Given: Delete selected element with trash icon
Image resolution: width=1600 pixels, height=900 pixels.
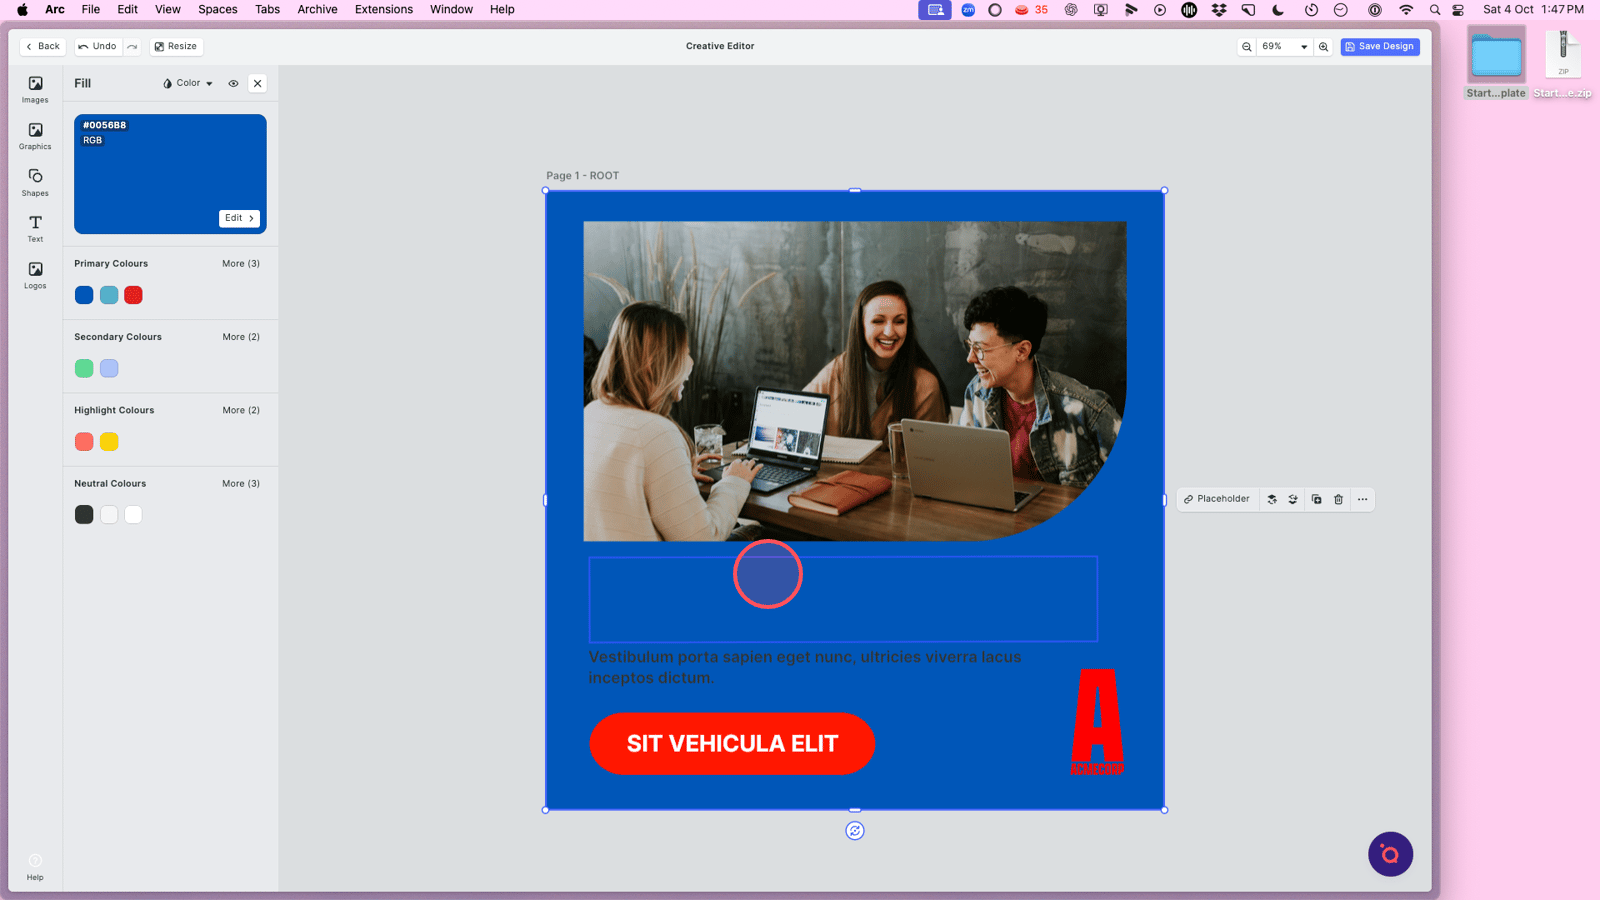Looking at the screenshot, I should click(1339, 499).
